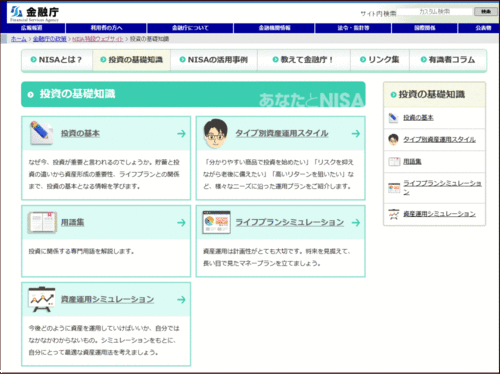
Task: Click sidebar book icon beside 用語集
Action: (x=394, y=162)
